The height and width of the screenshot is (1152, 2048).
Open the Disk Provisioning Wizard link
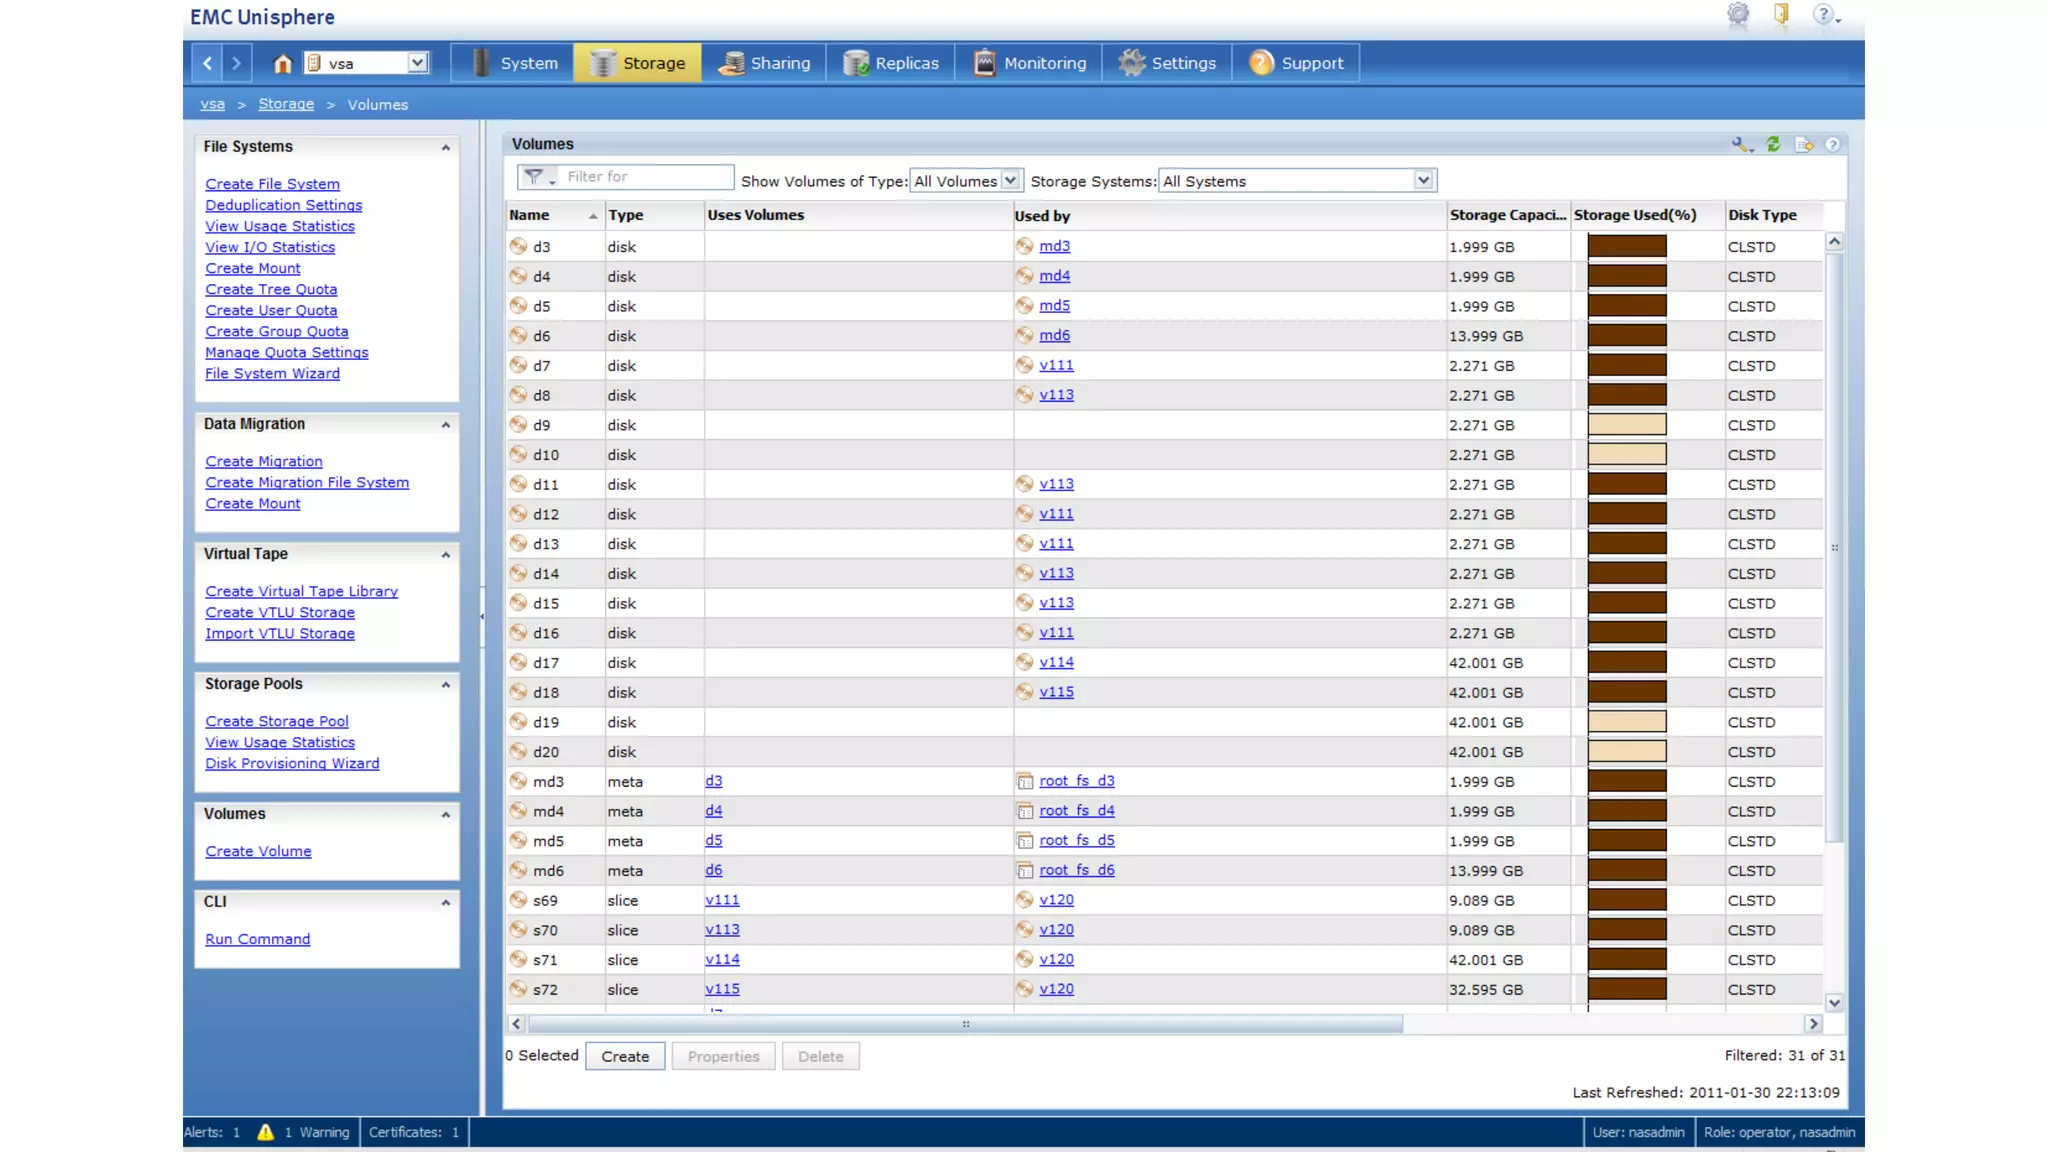click(x=292, y=764)
